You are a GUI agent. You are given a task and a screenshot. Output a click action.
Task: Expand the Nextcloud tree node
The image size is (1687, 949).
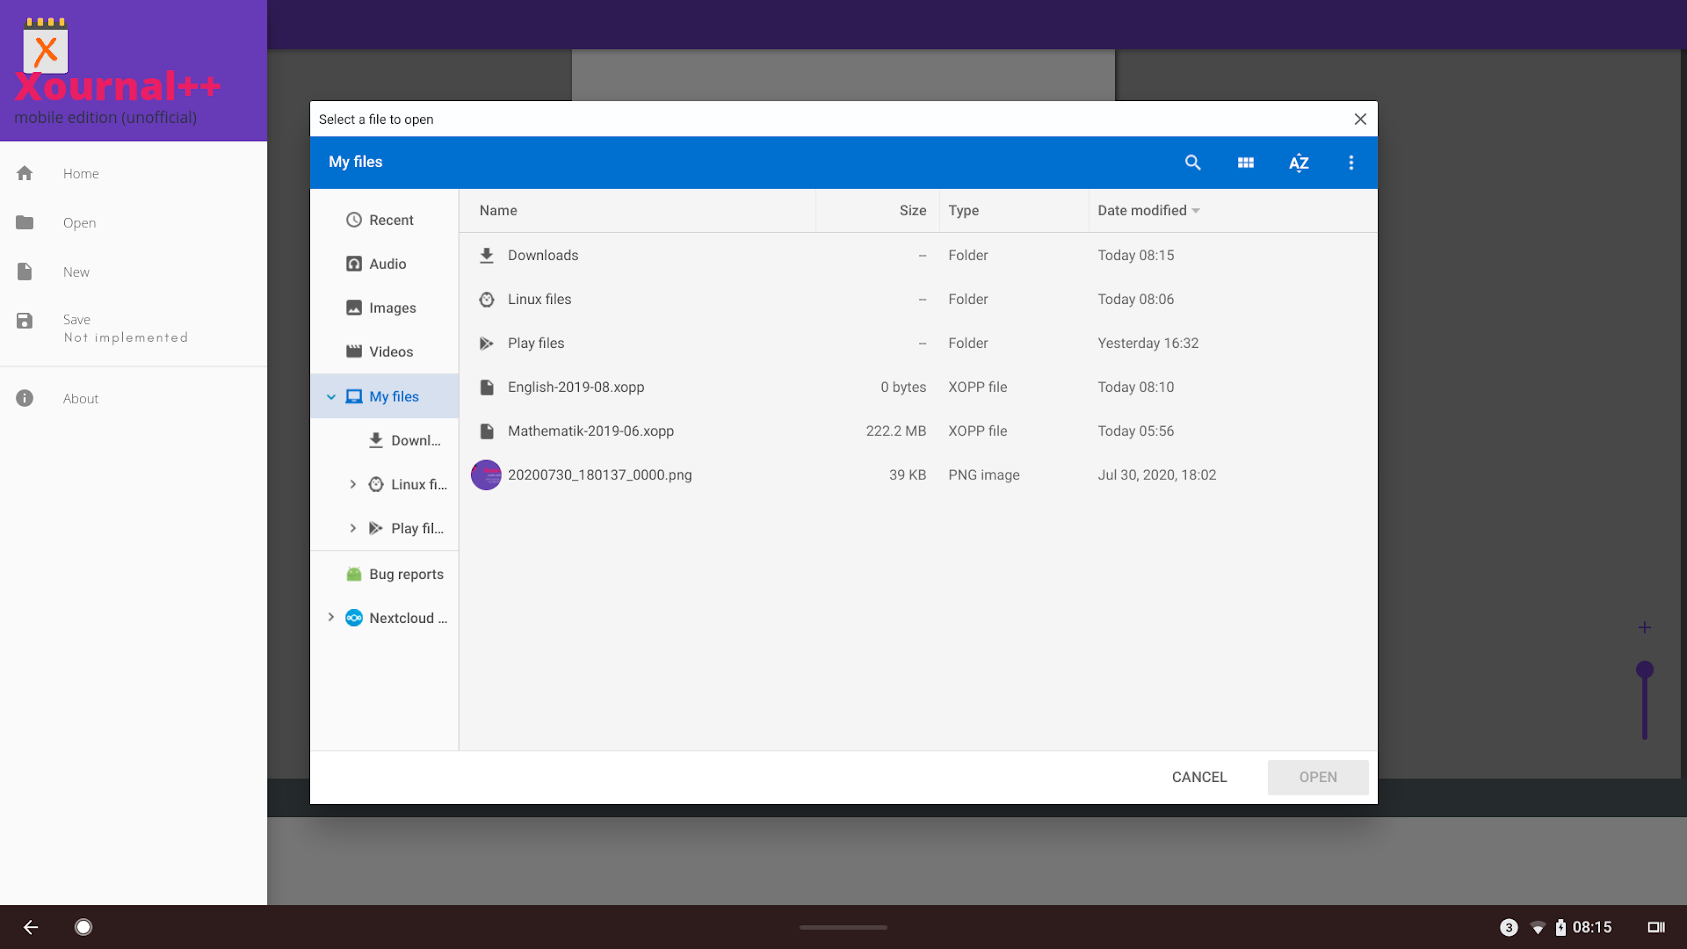(331, 618)
